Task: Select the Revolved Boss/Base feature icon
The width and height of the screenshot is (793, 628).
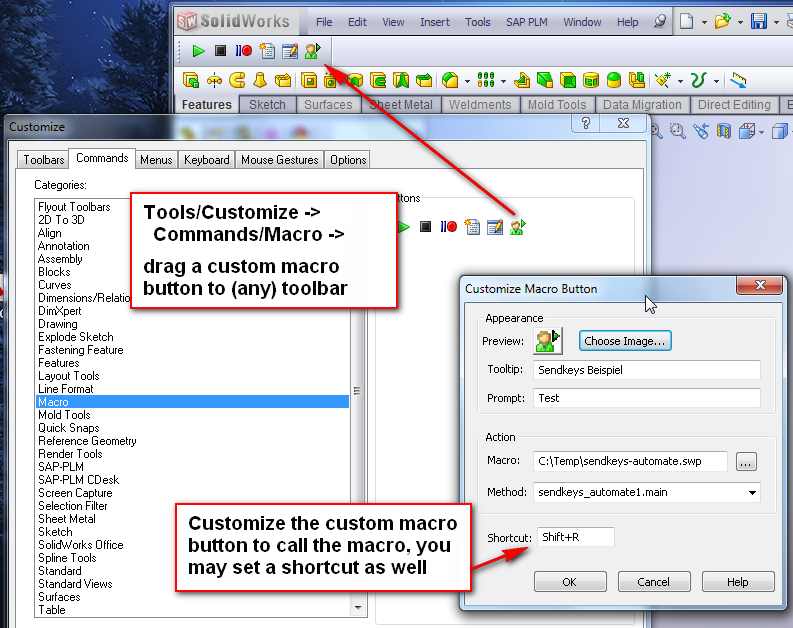Action: [x=214, y=80]
